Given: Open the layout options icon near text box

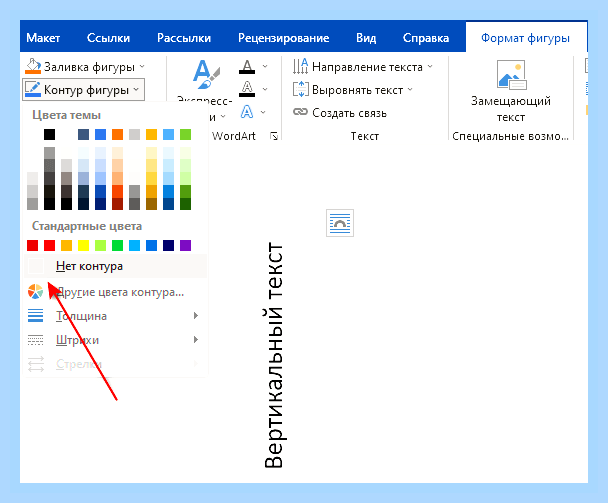Looking at the screenshot, I should [340, 223].
